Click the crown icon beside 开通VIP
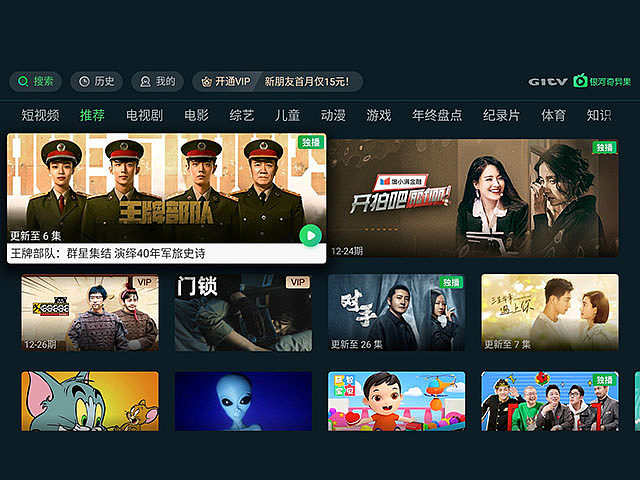The height and width of the screenshot is (480, 640). (x=207, y=82)
